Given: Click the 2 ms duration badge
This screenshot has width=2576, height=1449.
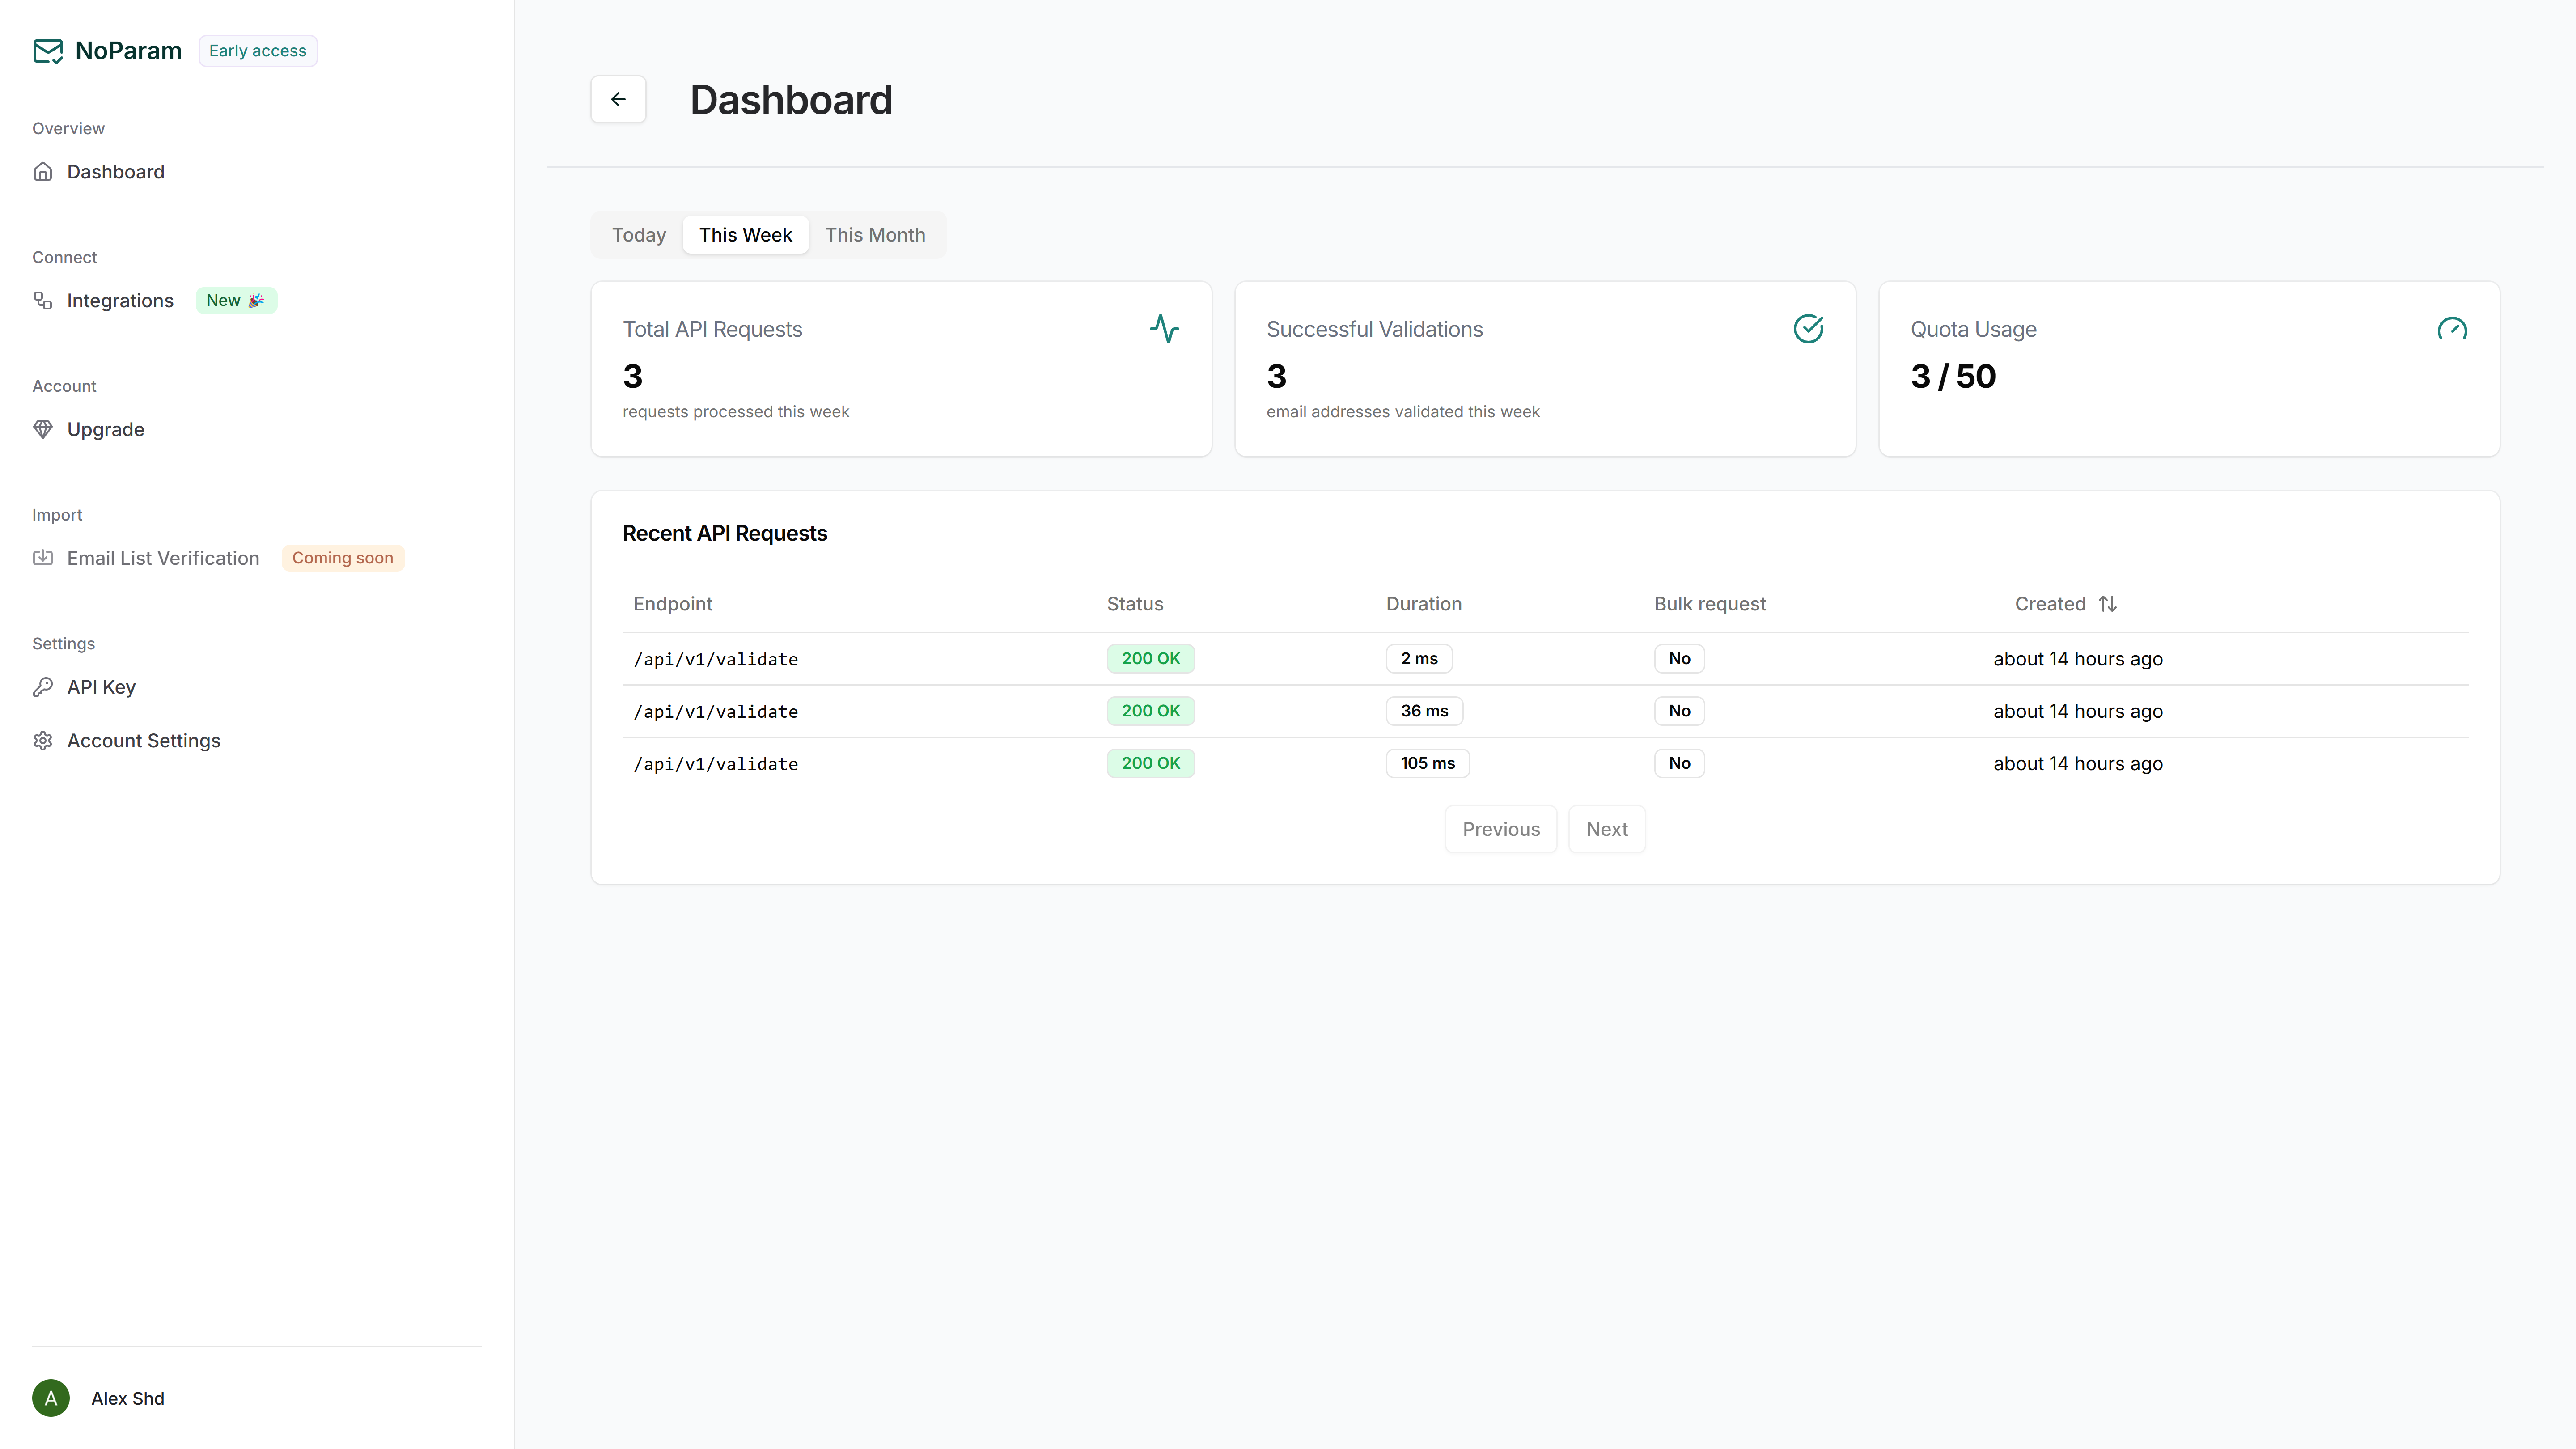Looking at the screenshot, I should coord(1419,659).
